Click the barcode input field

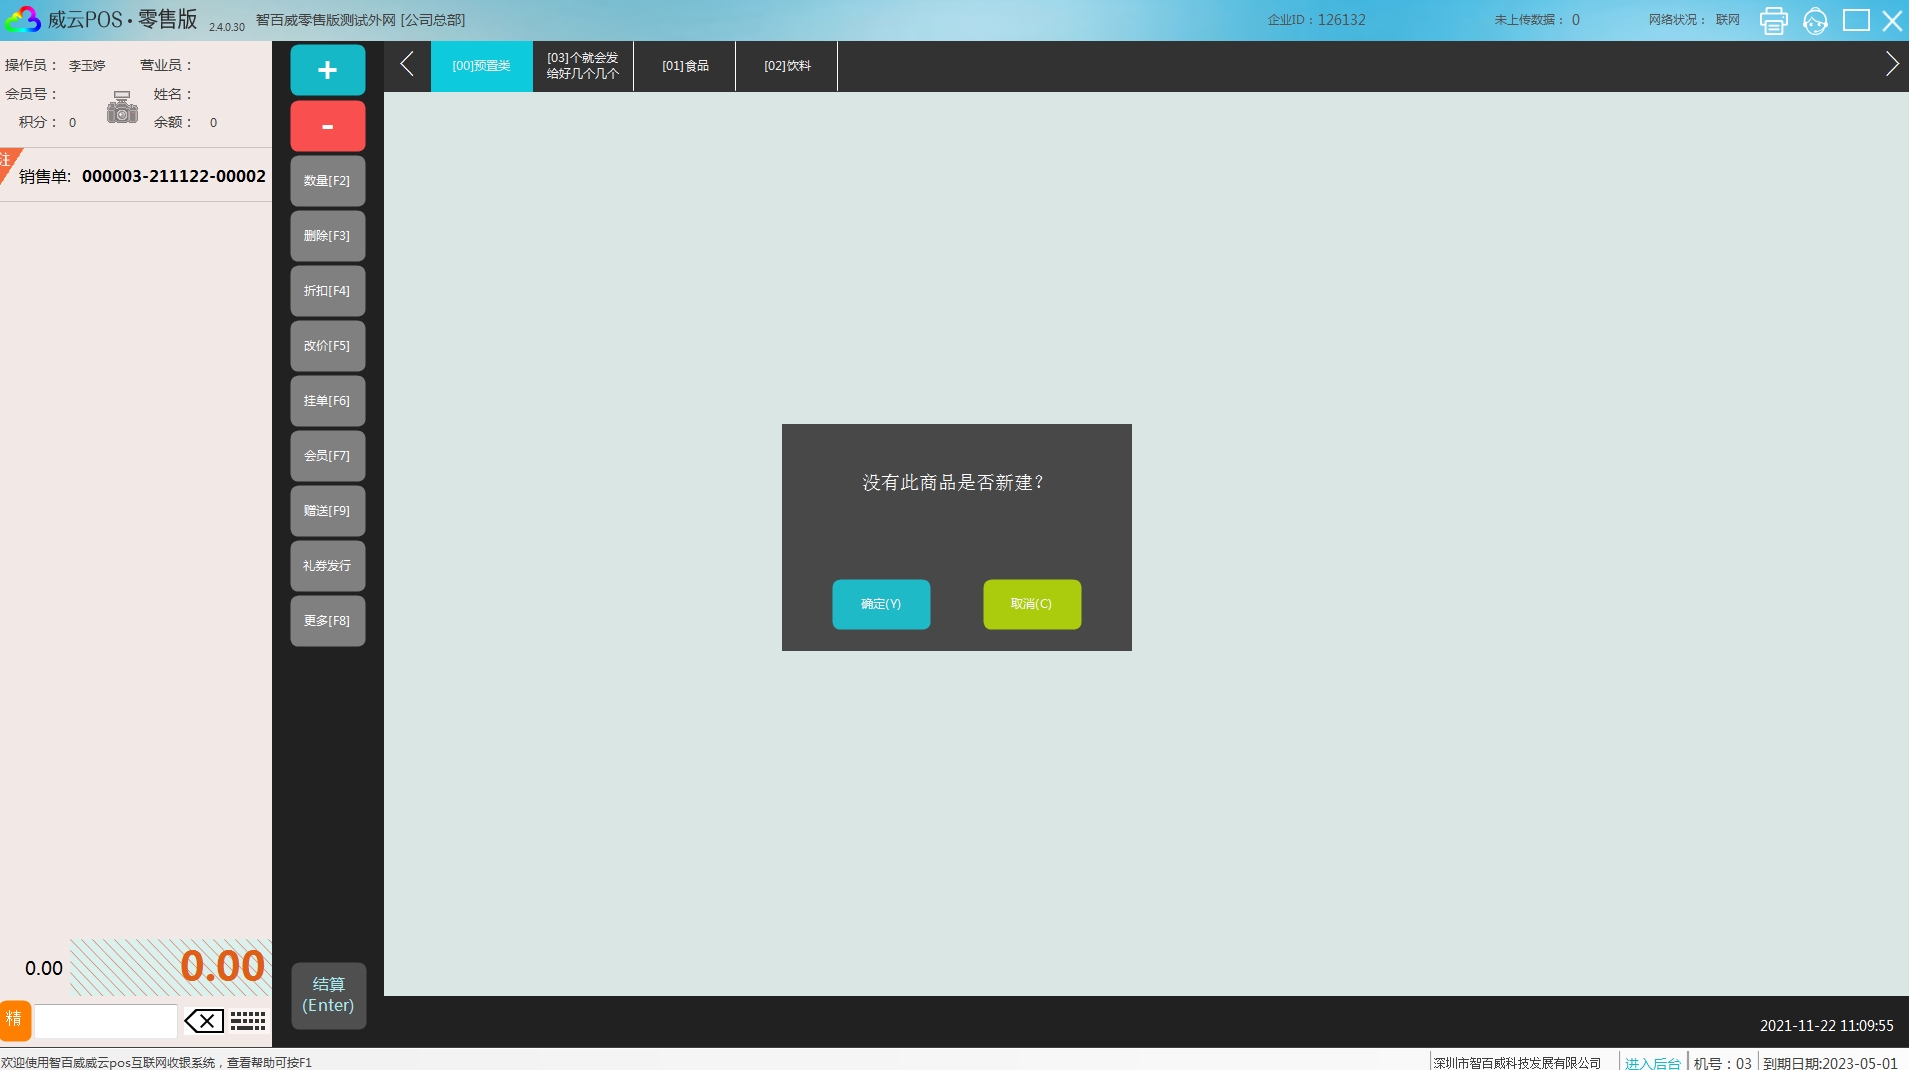[106, 1021]
